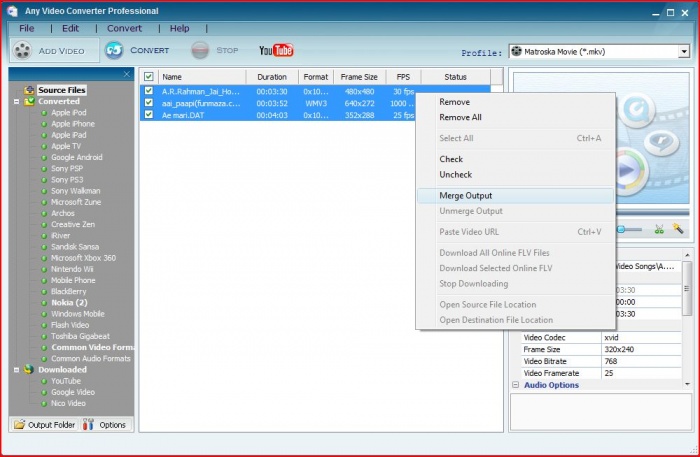The width and height of the screenshot is (700, 457).
Task: Select Remove All in context menu
Action: [461, 117]
